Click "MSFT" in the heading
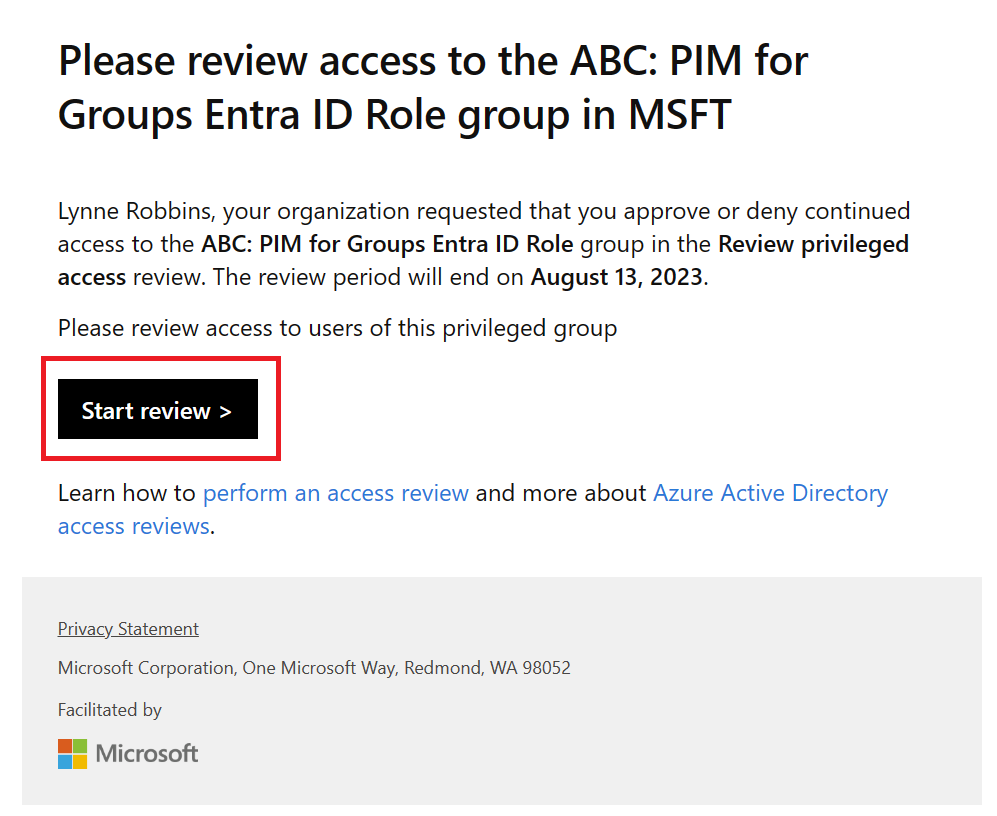 point(680,115)
